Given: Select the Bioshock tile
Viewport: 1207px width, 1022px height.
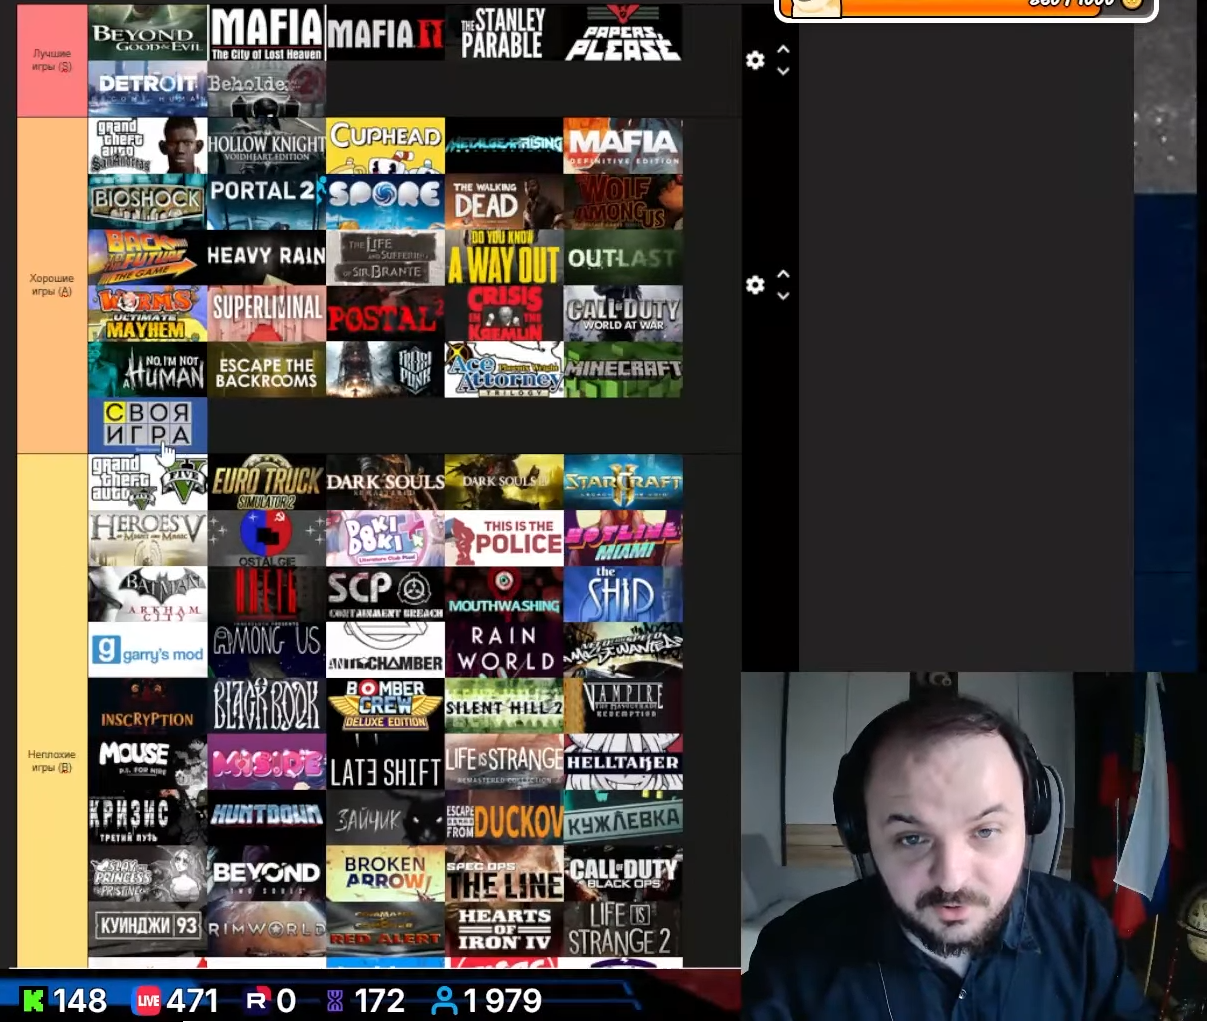Looking at the screenshot, I should click(x=148, y=202).
